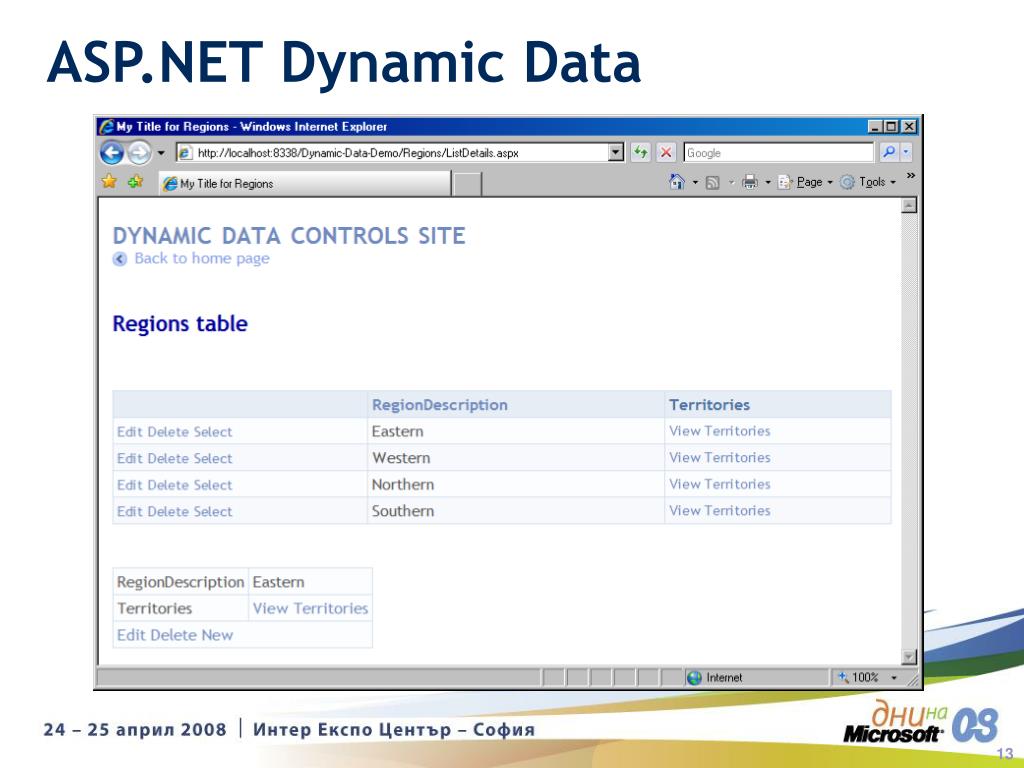This screenshot has height=768, width=1024.
Task: Open the Tools menu
Action: tap(868, 182)
